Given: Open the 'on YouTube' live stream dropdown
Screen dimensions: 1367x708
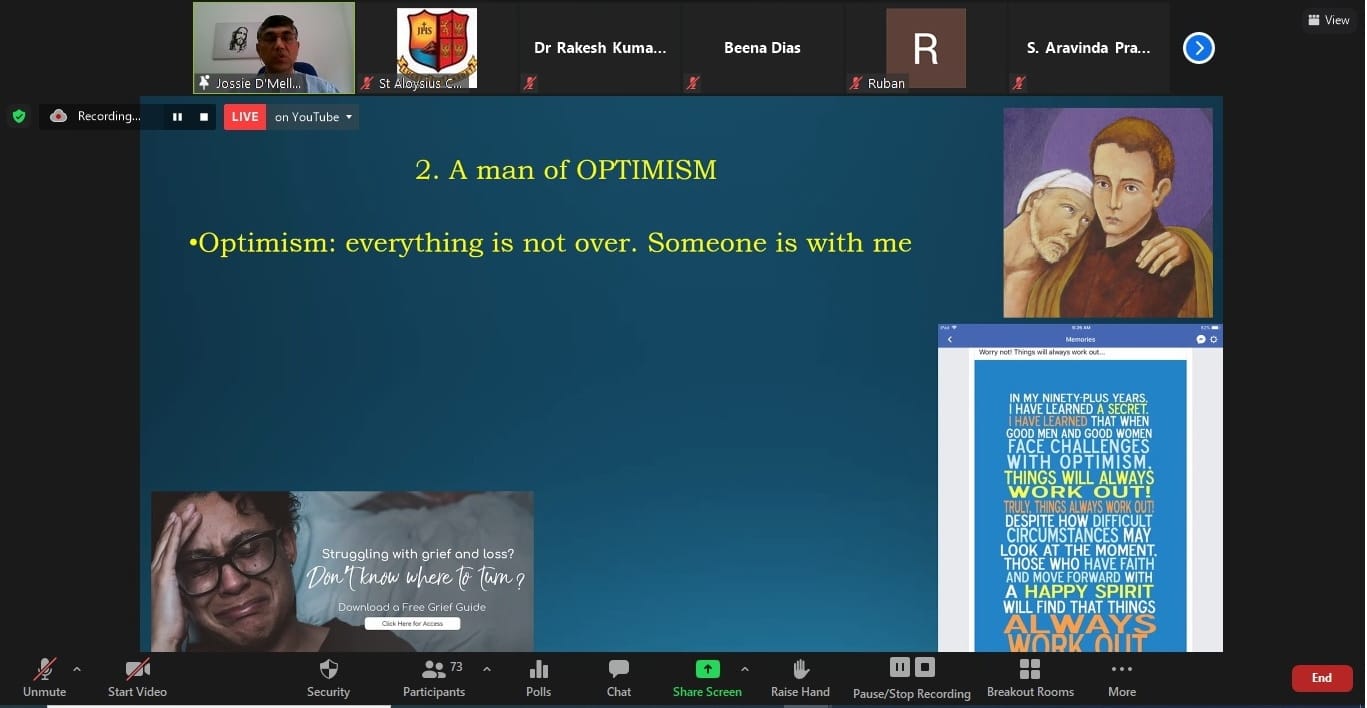Looking at the screenshot, I should tap(313, 117).
